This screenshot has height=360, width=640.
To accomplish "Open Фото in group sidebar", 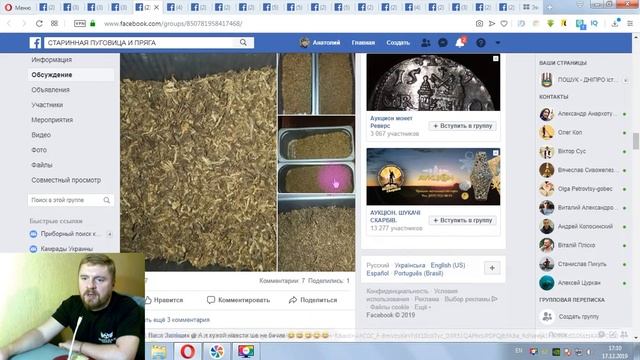I will (39, 150).
